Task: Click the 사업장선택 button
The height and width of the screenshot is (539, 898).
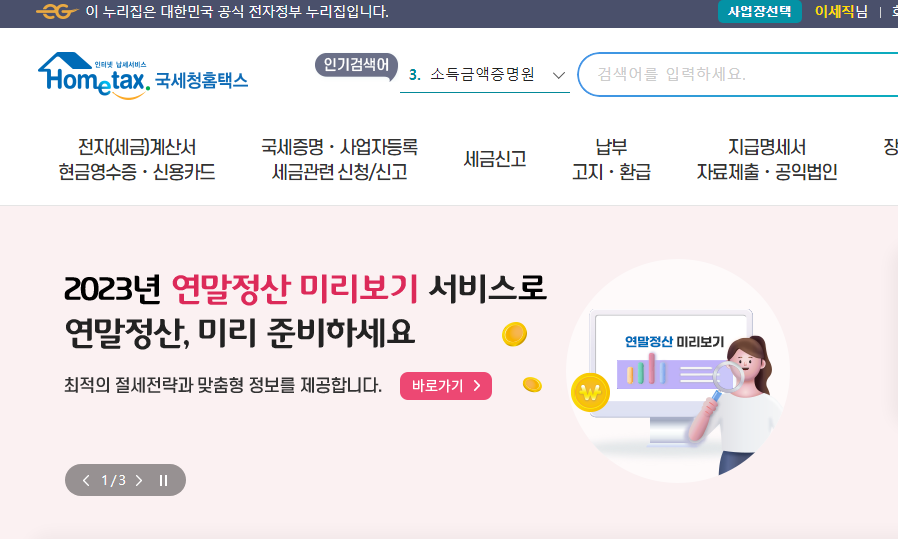Action: tap(759, 11)
